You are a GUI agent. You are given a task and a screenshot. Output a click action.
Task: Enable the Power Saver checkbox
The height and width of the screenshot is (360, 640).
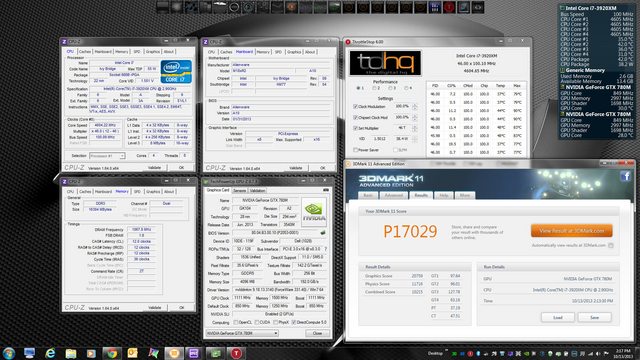355,150
